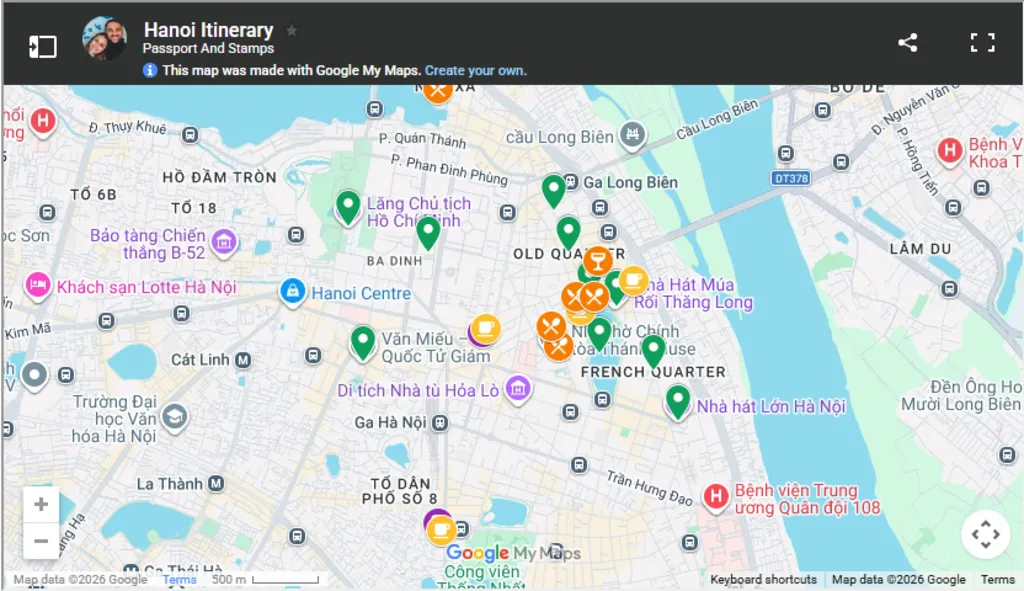Select the orange cocktail glass pin in Old Quarter

(x=597, y=261)
